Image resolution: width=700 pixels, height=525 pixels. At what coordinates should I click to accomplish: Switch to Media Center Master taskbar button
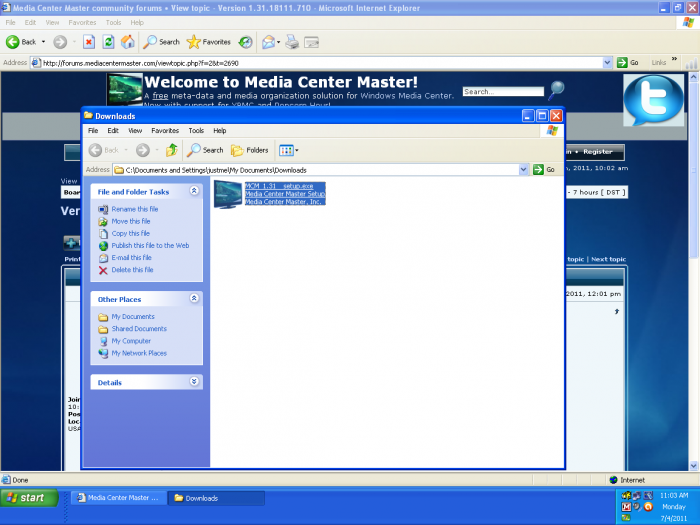pos(119,498)
